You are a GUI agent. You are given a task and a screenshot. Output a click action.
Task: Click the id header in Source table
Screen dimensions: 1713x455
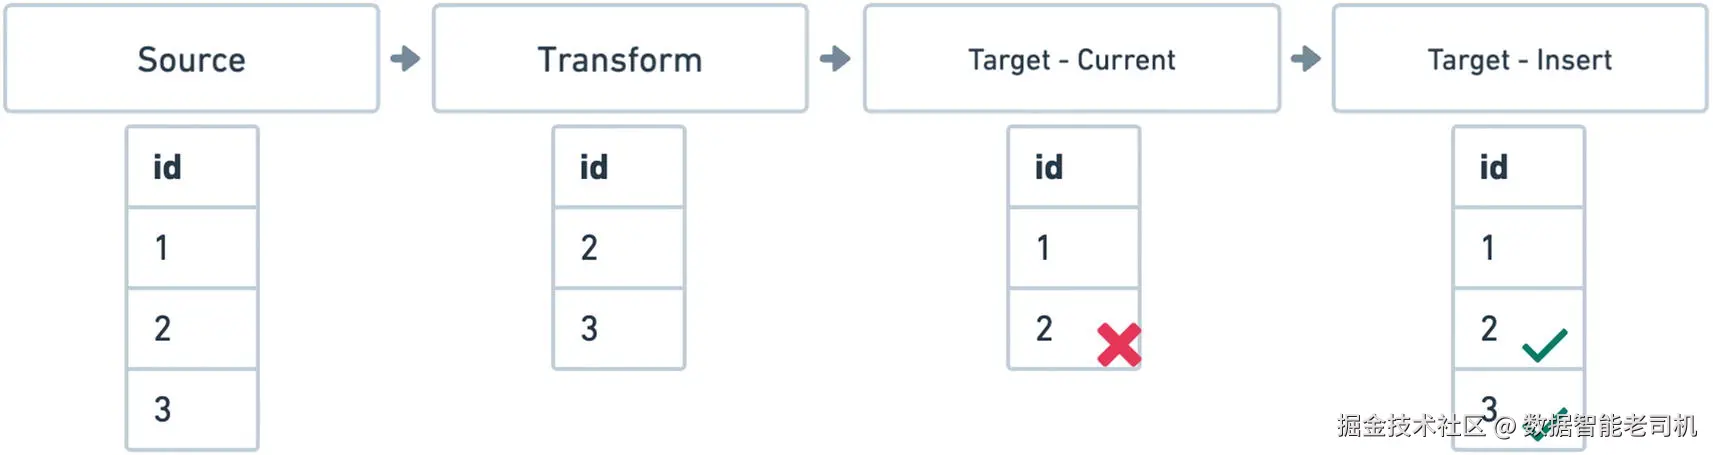pos(192,167)
